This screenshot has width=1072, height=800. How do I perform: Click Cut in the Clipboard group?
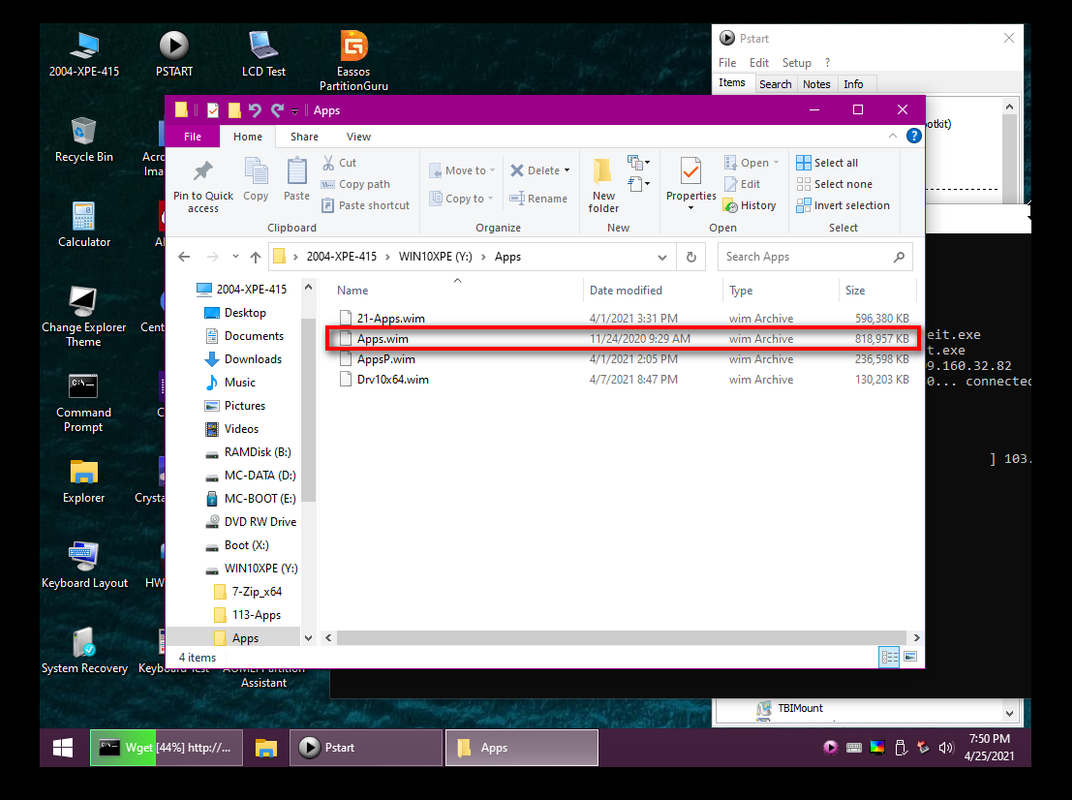340,163
